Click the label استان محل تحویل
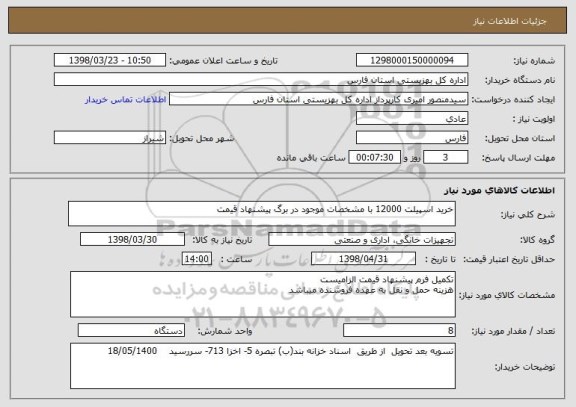Viewport: 576px width, 407px height. click(x=520, y=138)
